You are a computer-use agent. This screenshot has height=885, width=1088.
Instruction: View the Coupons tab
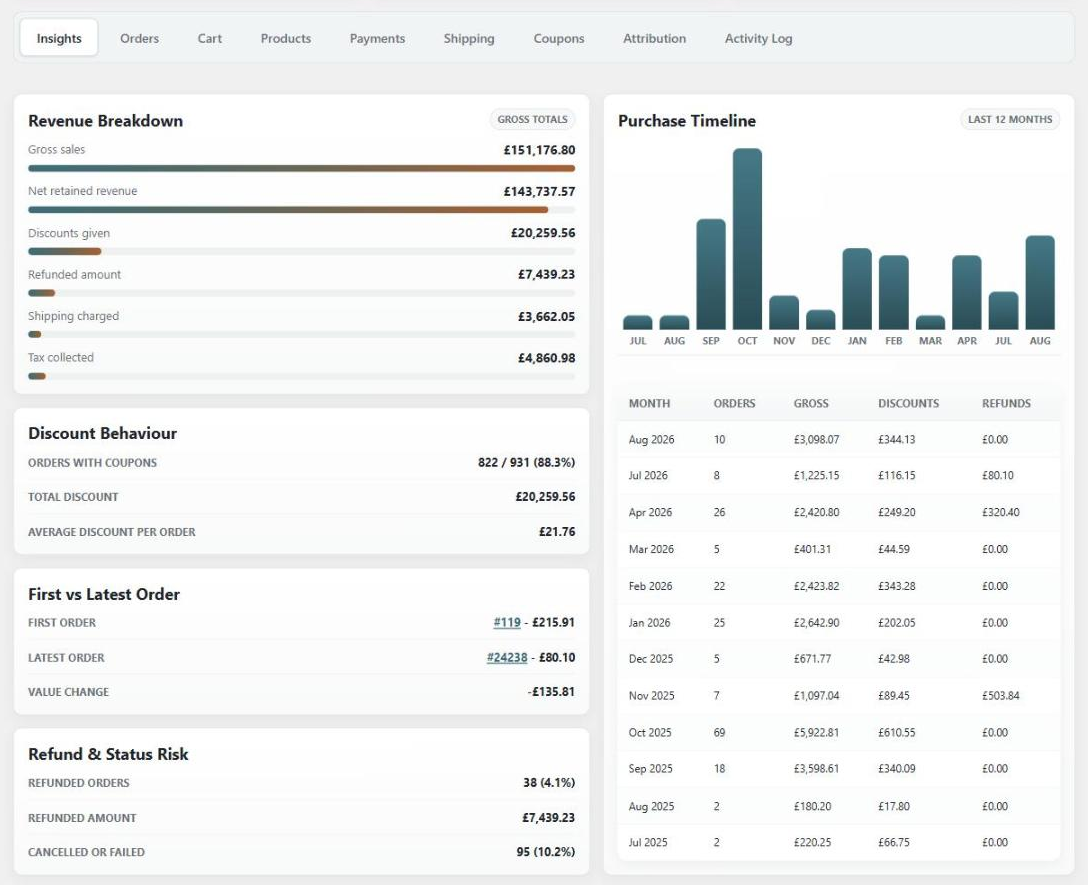pos(559,38)
